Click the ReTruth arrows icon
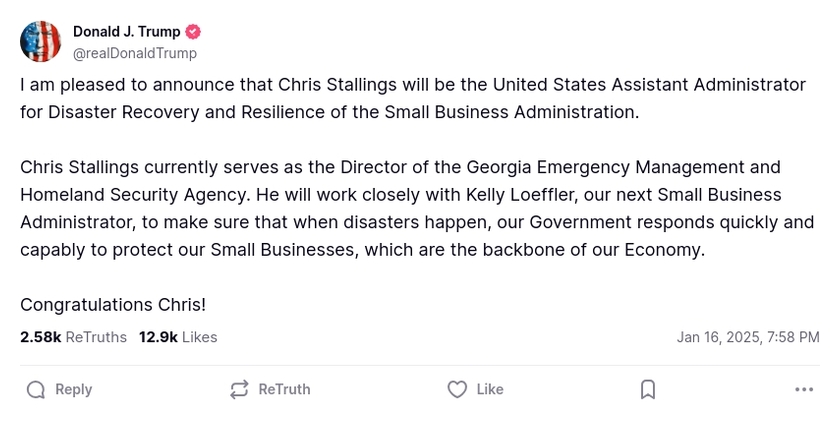 239,389
